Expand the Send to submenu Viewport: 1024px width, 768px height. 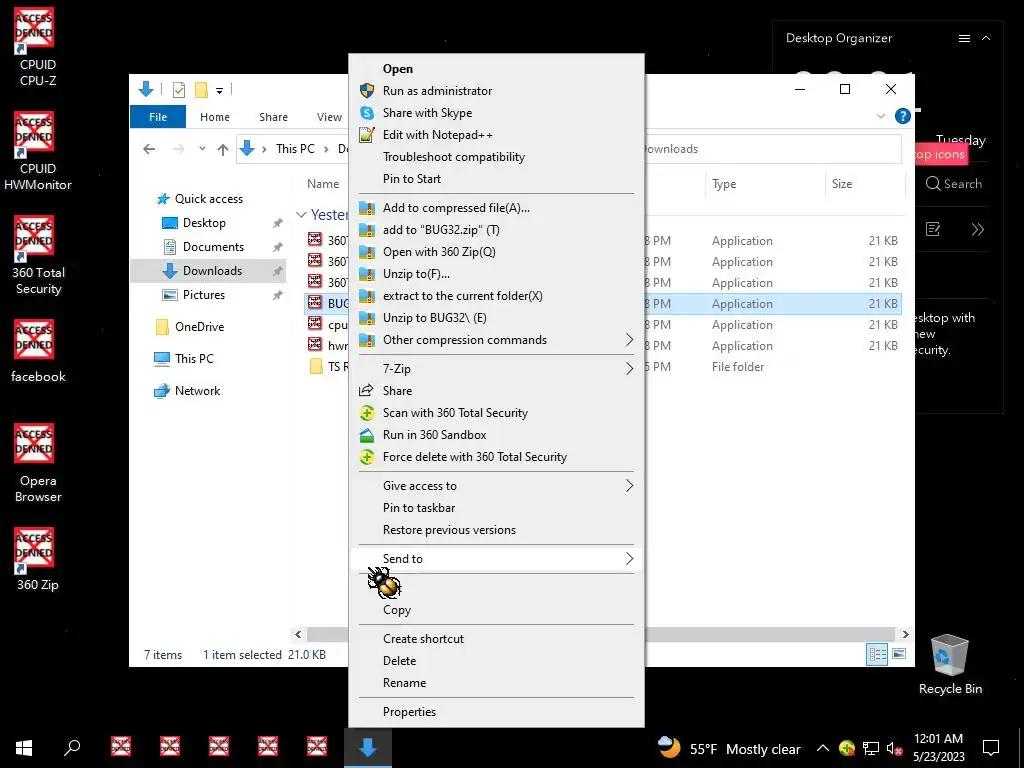tap(496, 558)
